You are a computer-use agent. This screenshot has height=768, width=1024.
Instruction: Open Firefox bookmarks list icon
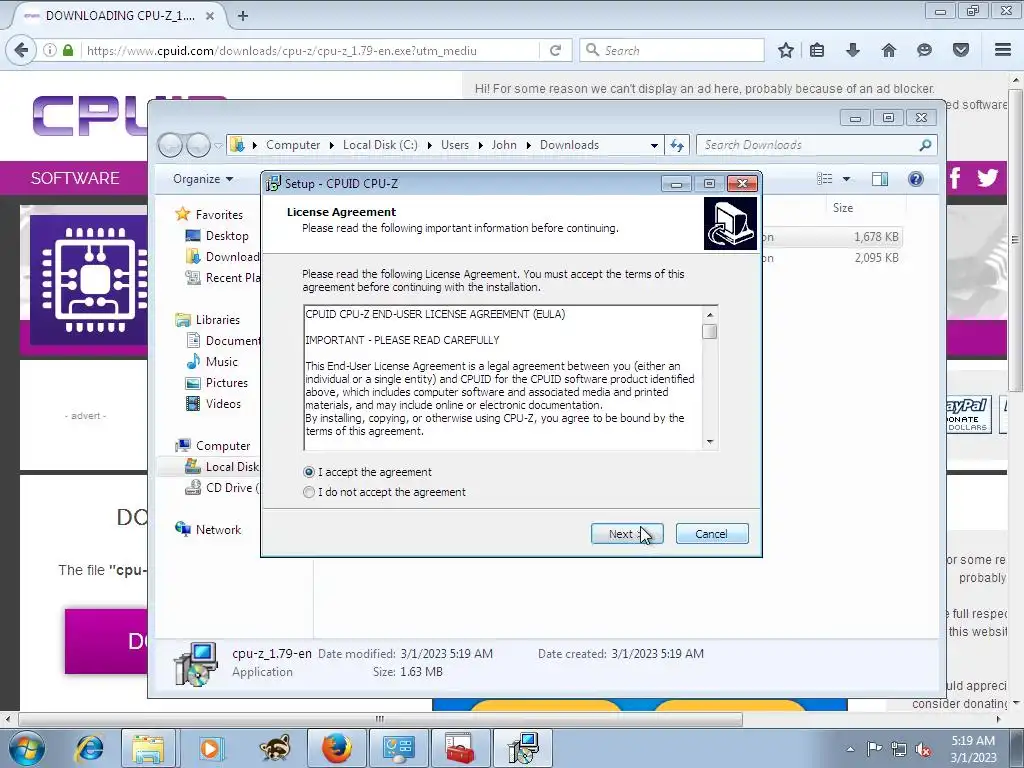click(x=817, y=50)
